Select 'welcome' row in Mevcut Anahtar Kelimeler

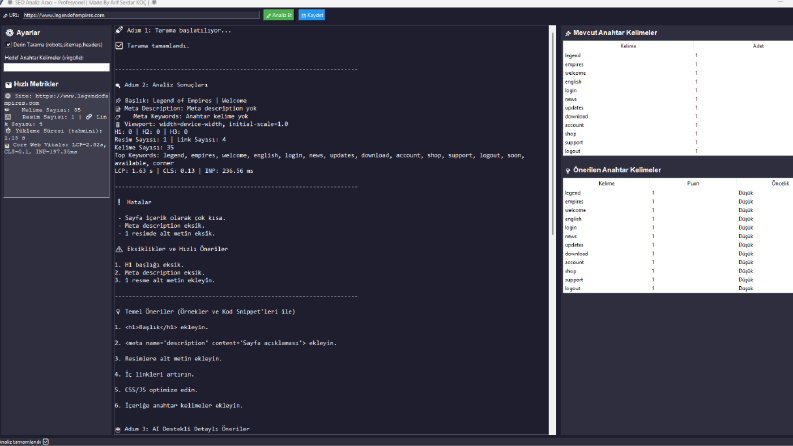coord(678,73)
